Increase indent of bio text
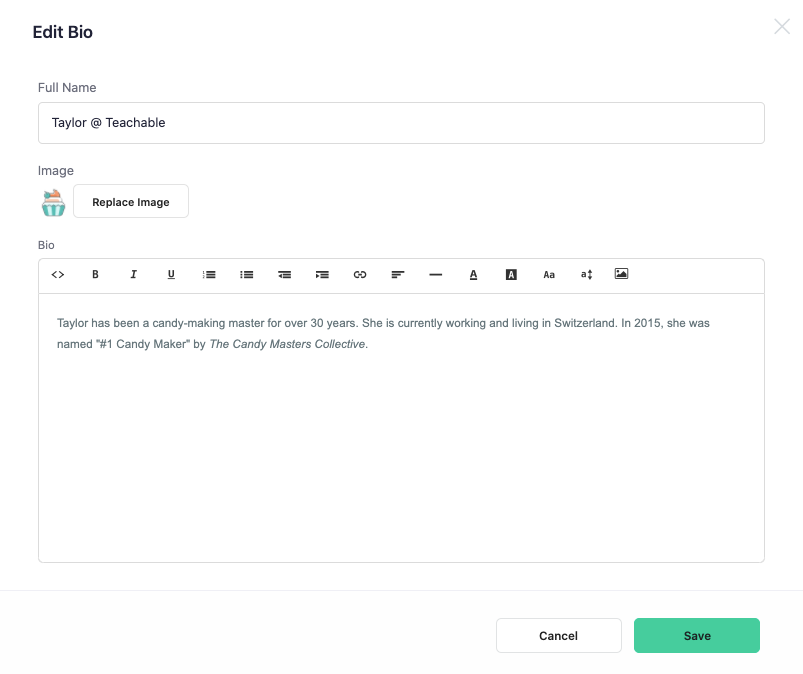Viewport: 803px width, 674px height. coord(322,275)
